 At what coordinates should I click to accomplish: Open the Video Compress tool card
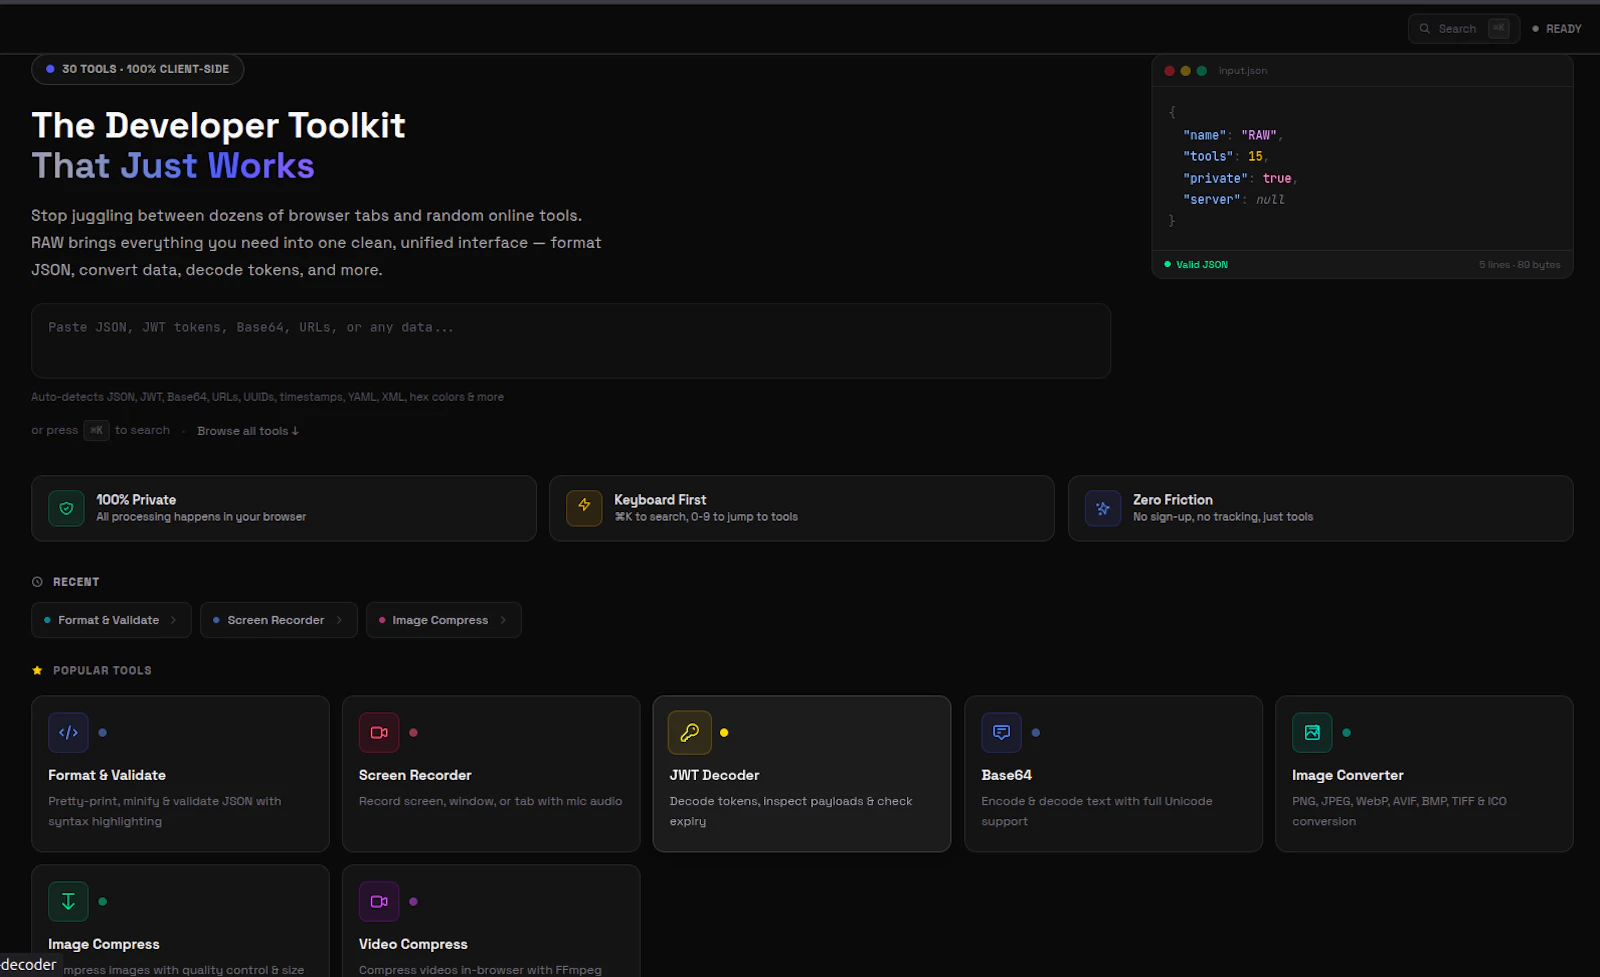491,921
